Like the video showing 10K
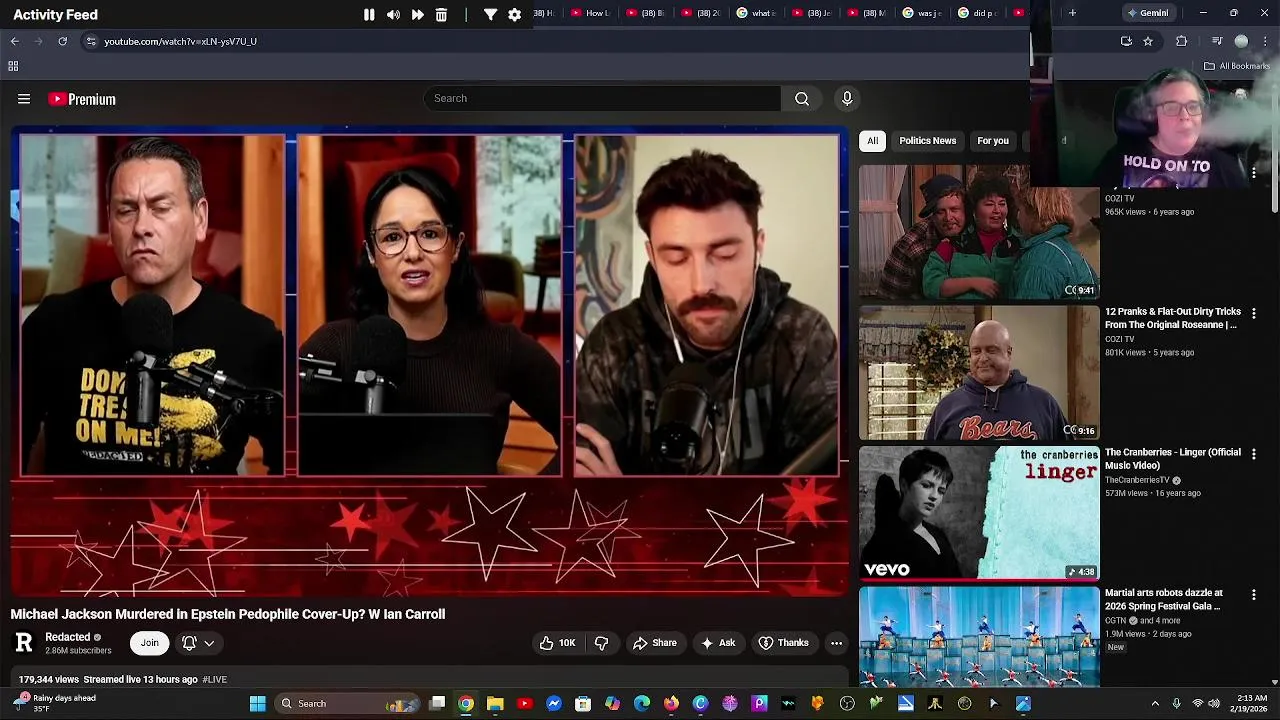 [558, 643]
